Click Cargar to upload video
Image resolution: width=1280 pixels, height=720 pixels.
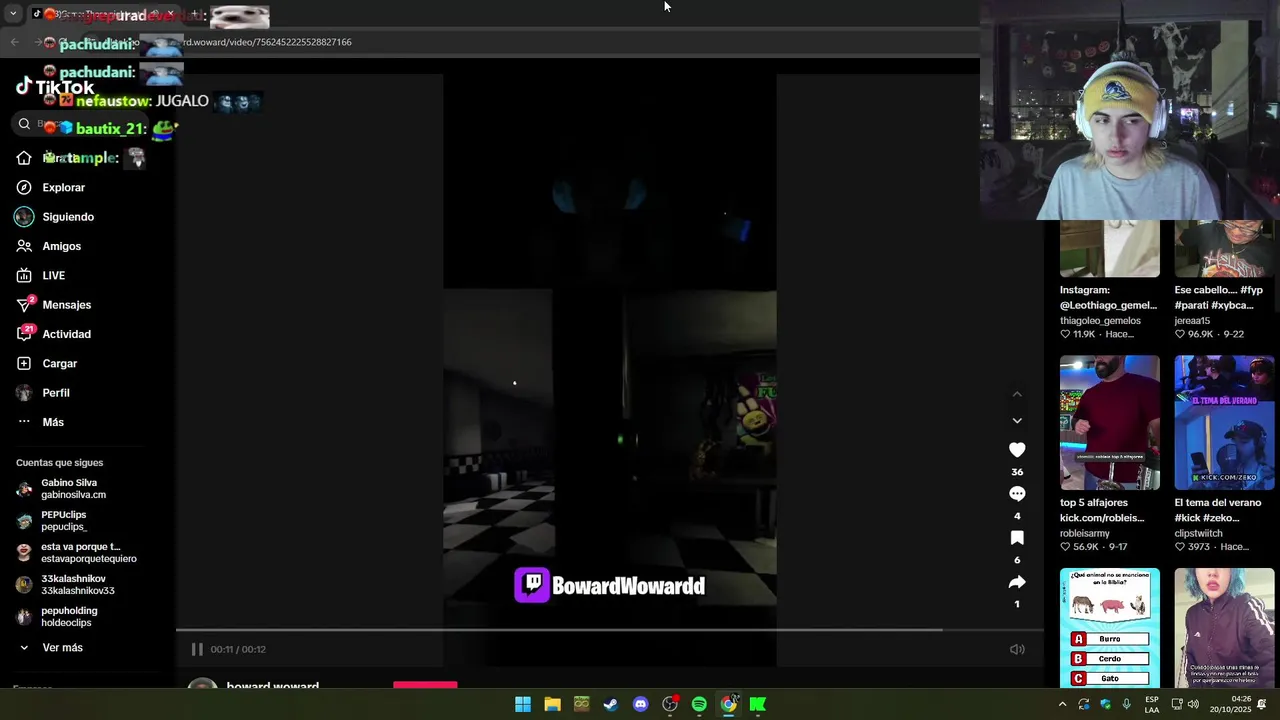(59, 363)
